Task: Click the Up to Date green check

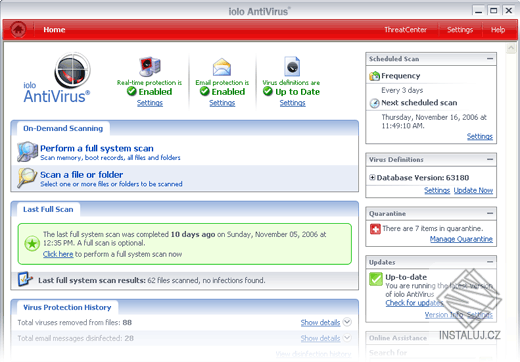Action: tap(268, 91)
